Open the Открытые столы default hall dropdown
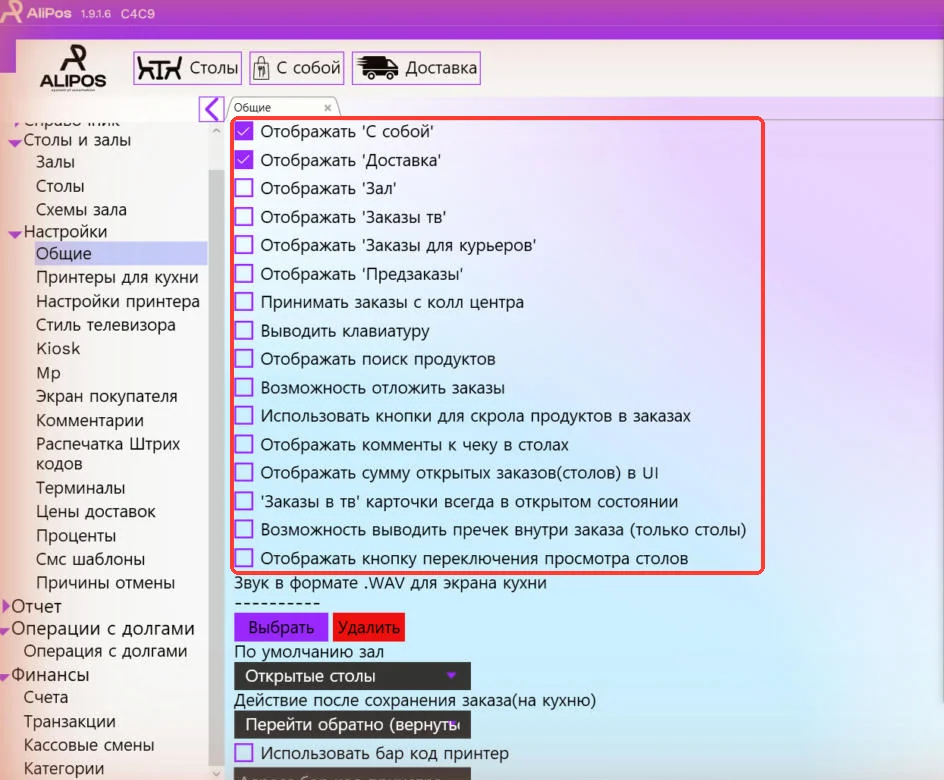This screenshot has width=944, height=780. 352,676
